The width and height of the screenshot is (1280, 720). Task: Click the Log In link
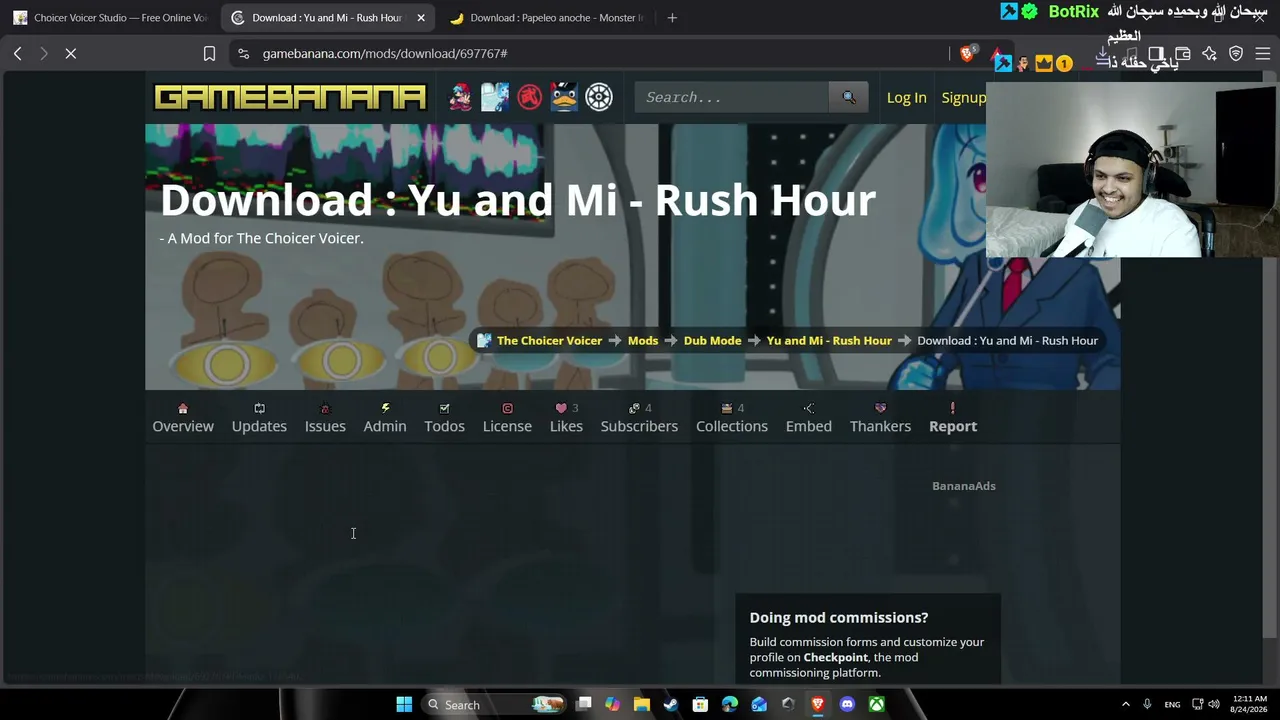coord(907,97)
